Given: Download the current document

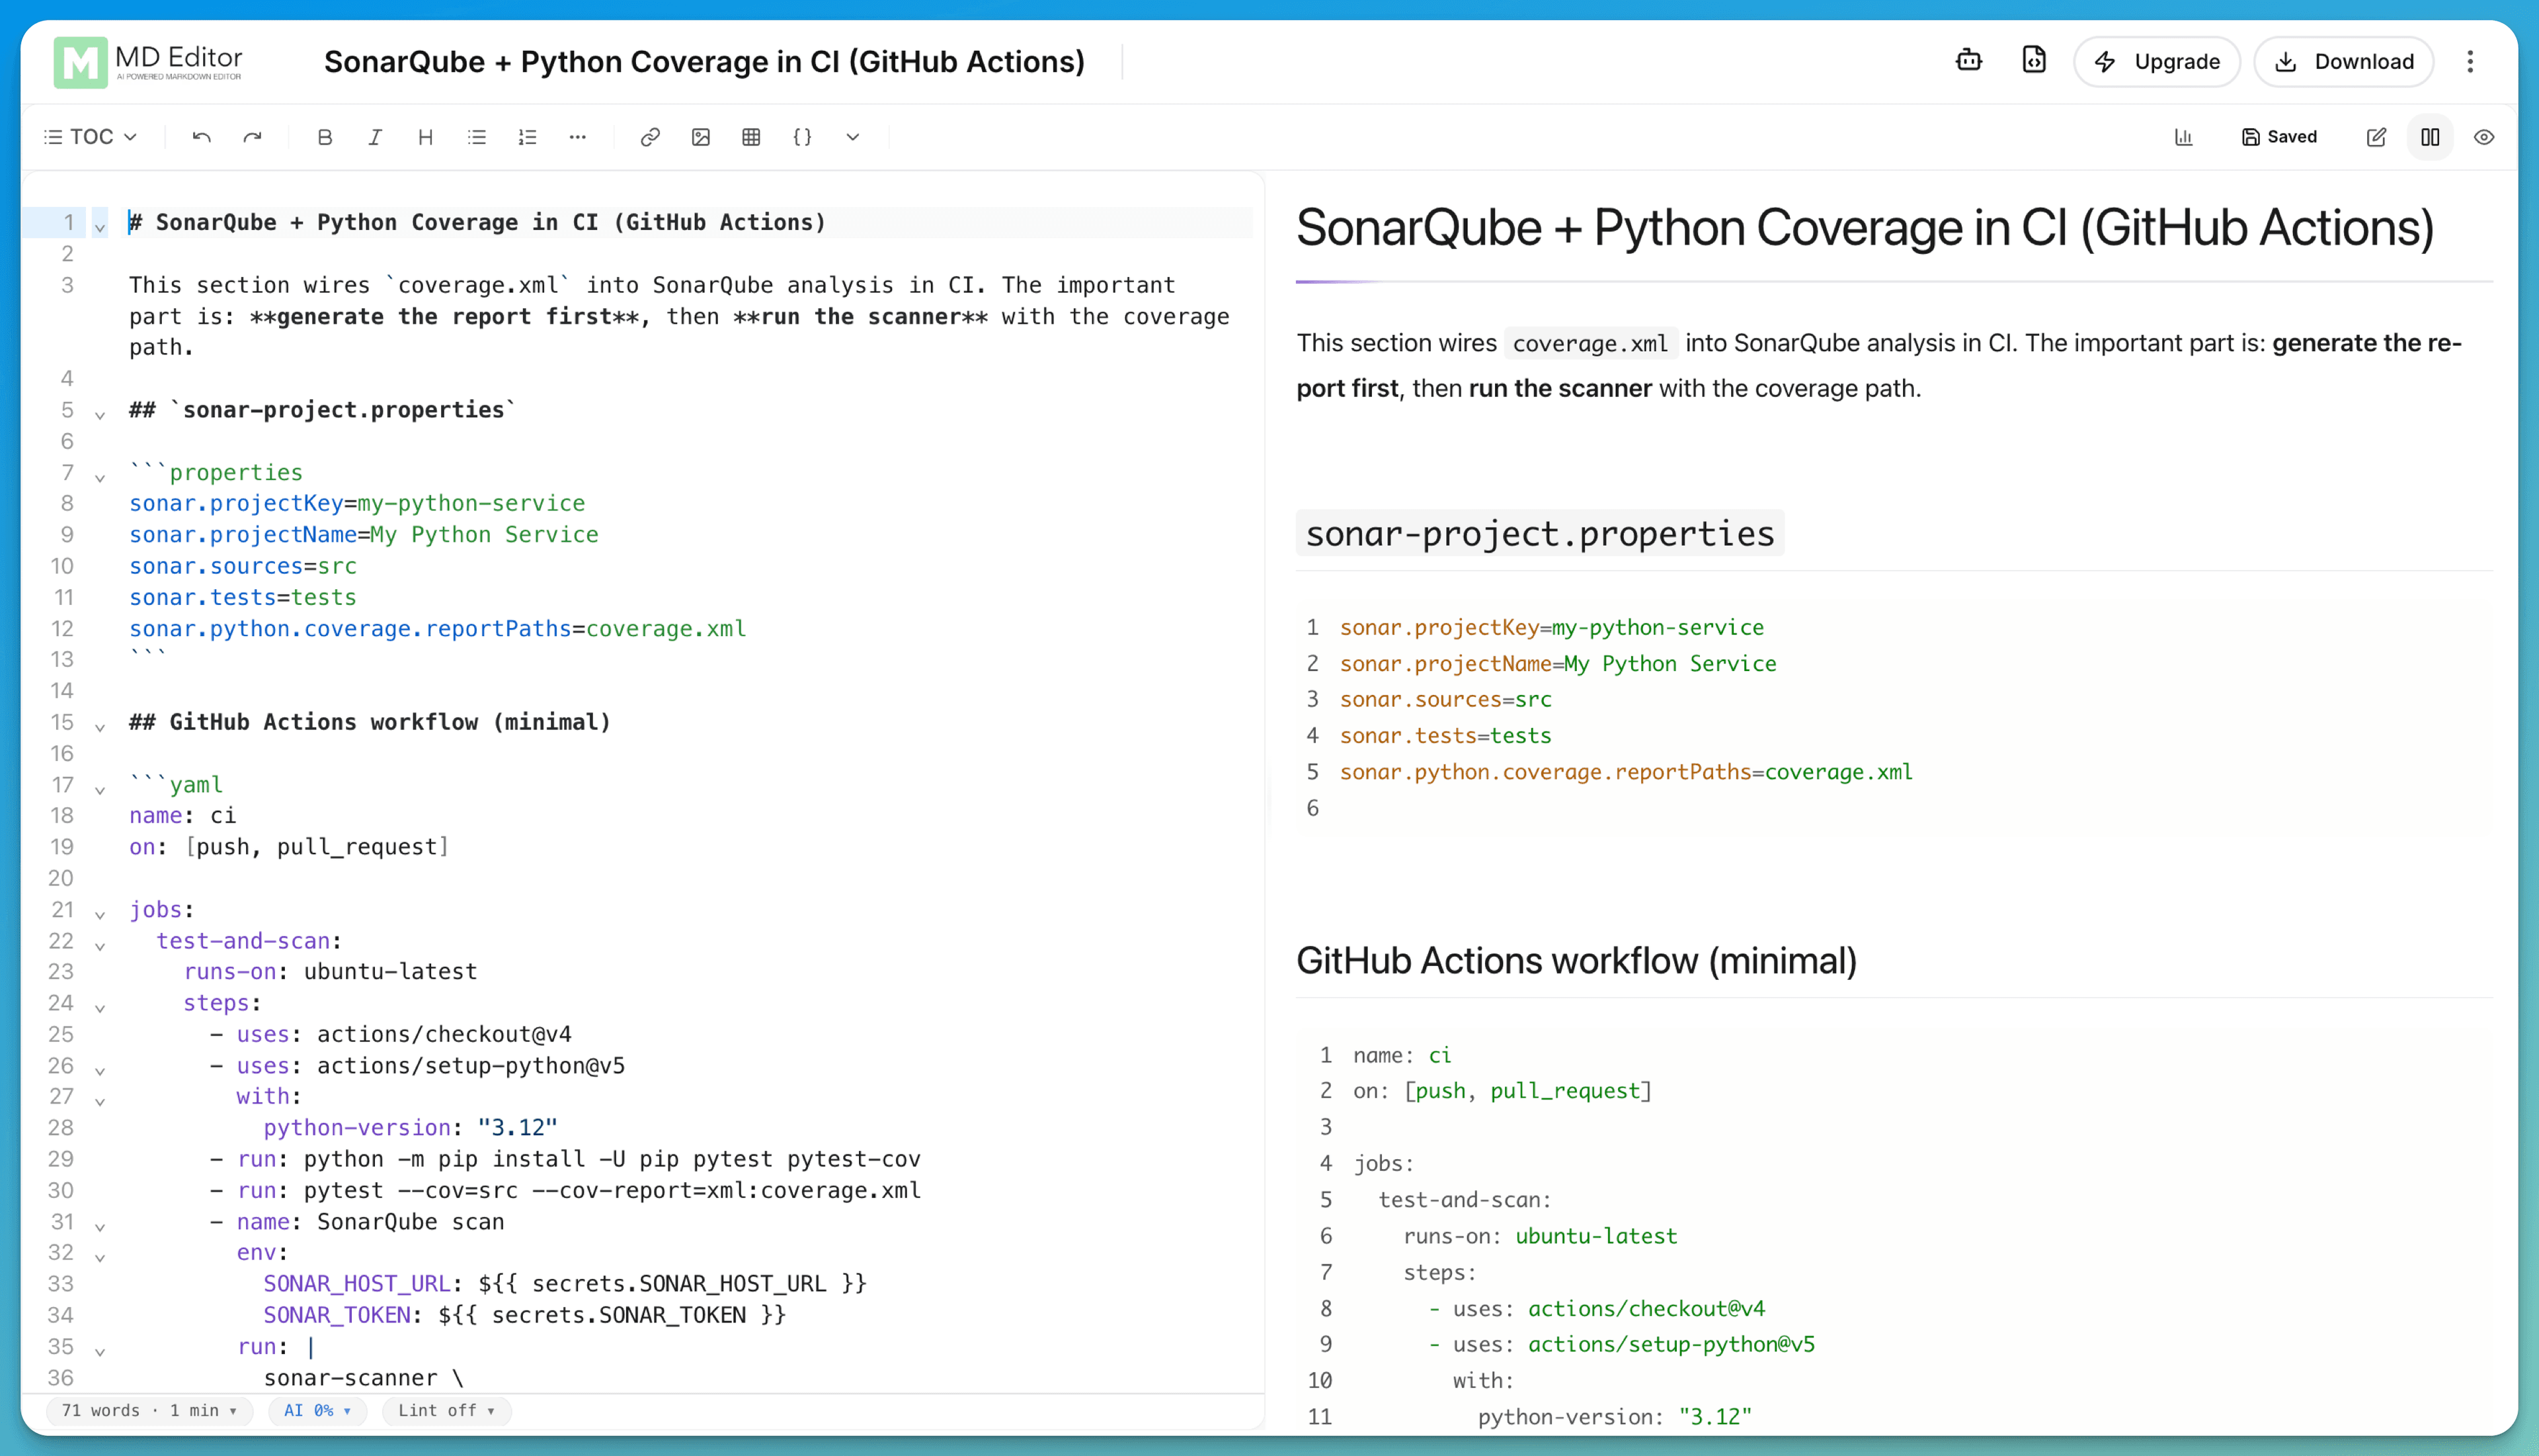Looking at the screenshot, I should [2344, 61].
